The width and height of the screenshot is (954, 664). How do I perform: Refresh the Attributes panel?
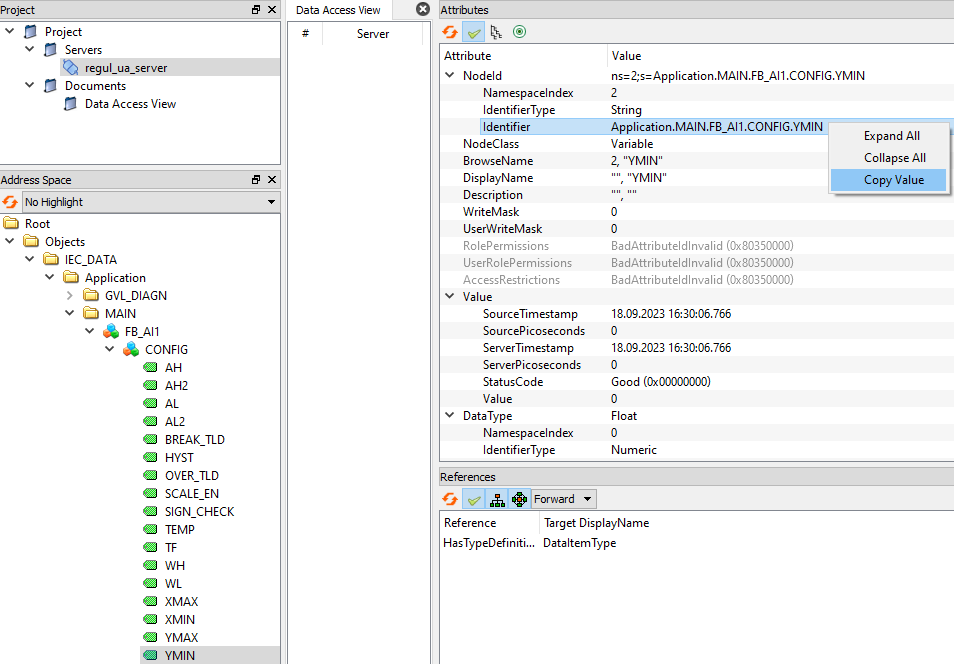tap(451, 32)
